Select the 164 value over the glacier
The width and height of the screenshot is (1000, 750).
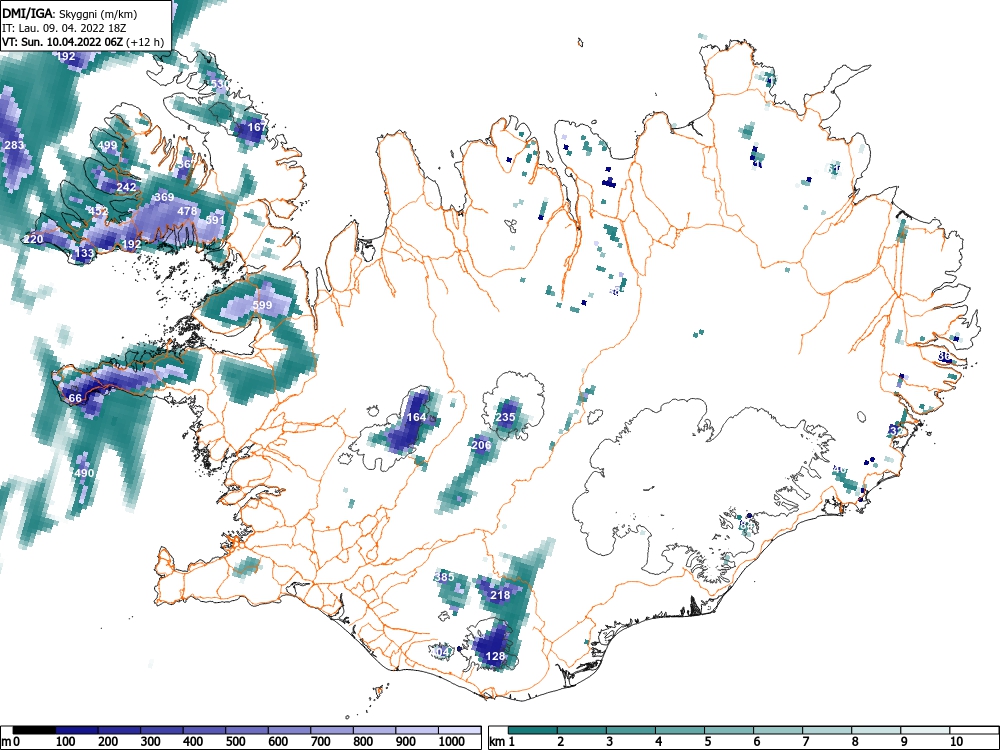point(416,417)
